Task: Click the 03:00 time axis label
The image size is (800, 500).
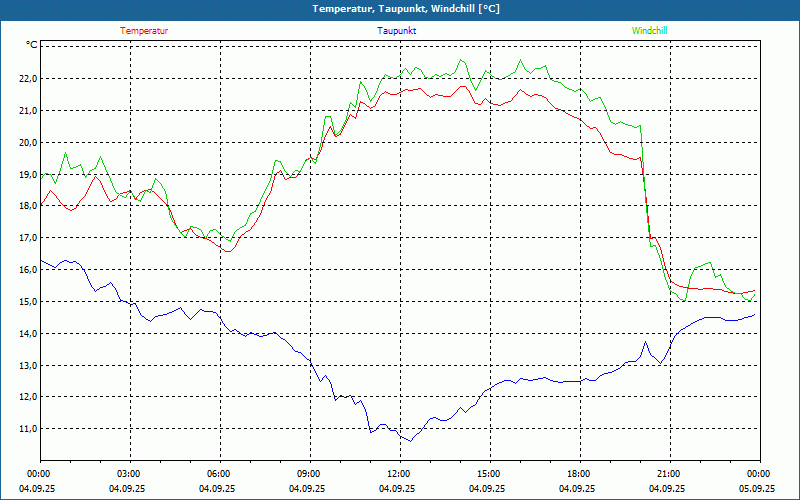Action: pyautogui.click(x=129, y=473)
